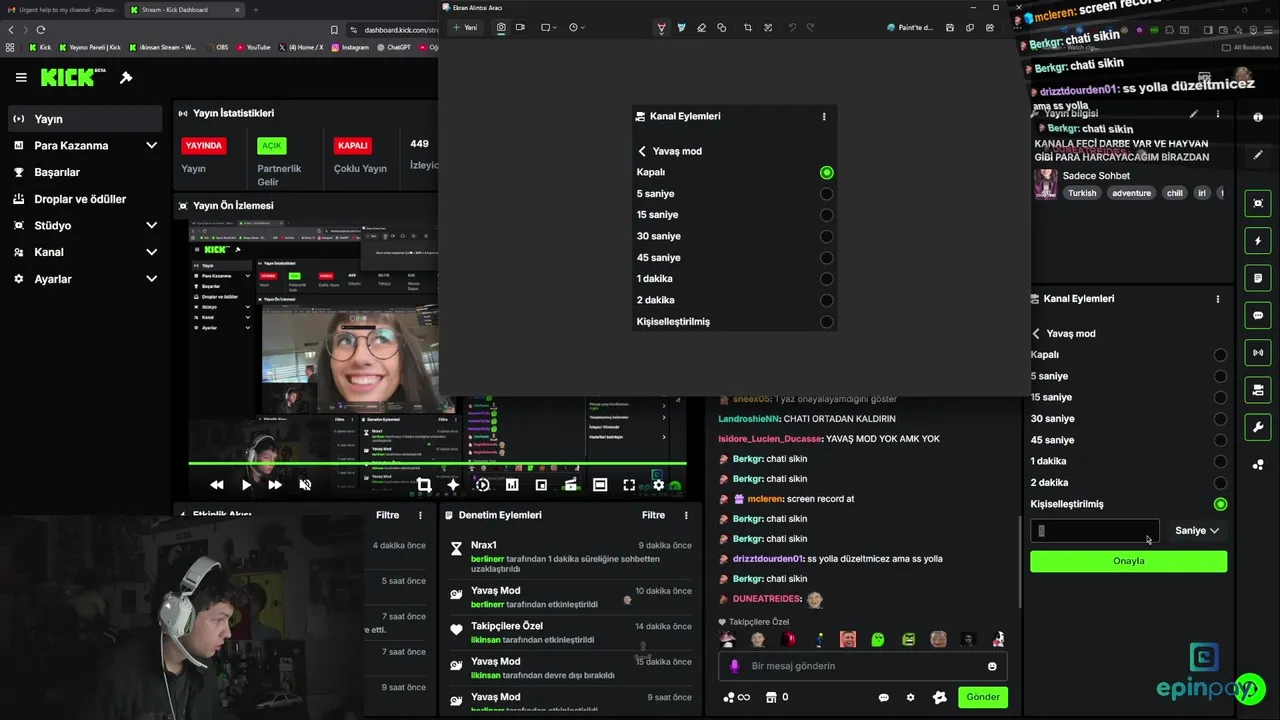The width and height of the screenshot is (1280, 720).
Task: Open the ChatGPT bookmark in the bookmarks bar
Action: click(392, 47)
